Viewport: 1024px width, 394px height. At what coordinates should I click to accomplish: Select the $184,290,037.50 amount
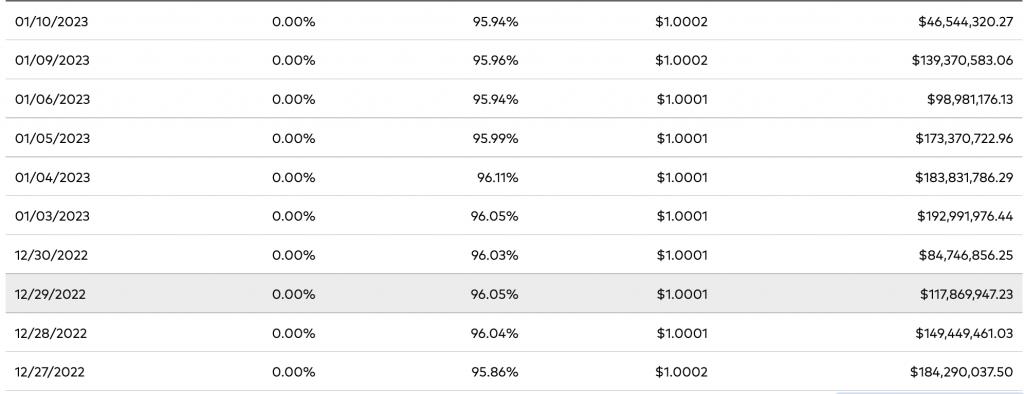coord(961,372)
